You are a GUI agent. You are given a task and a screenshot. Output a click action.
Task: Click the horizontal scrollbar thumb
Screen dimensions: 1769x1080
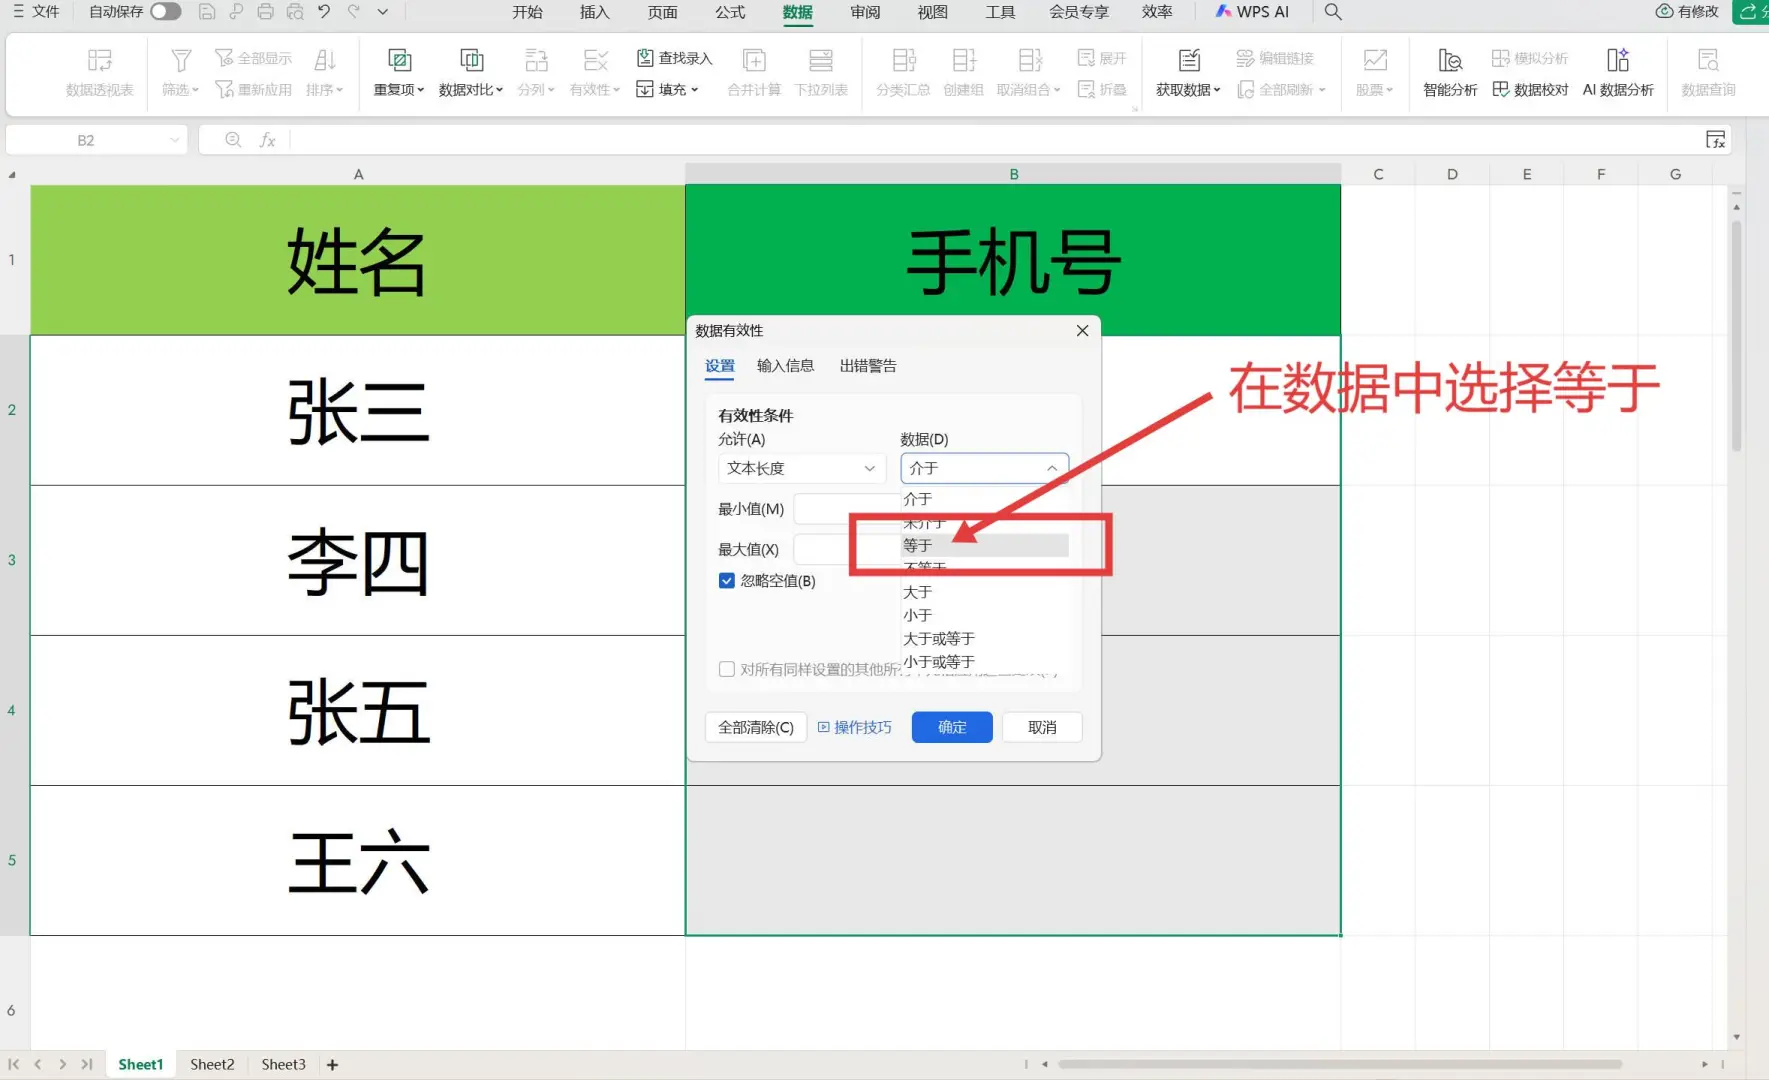[x=1340, y=1064]
